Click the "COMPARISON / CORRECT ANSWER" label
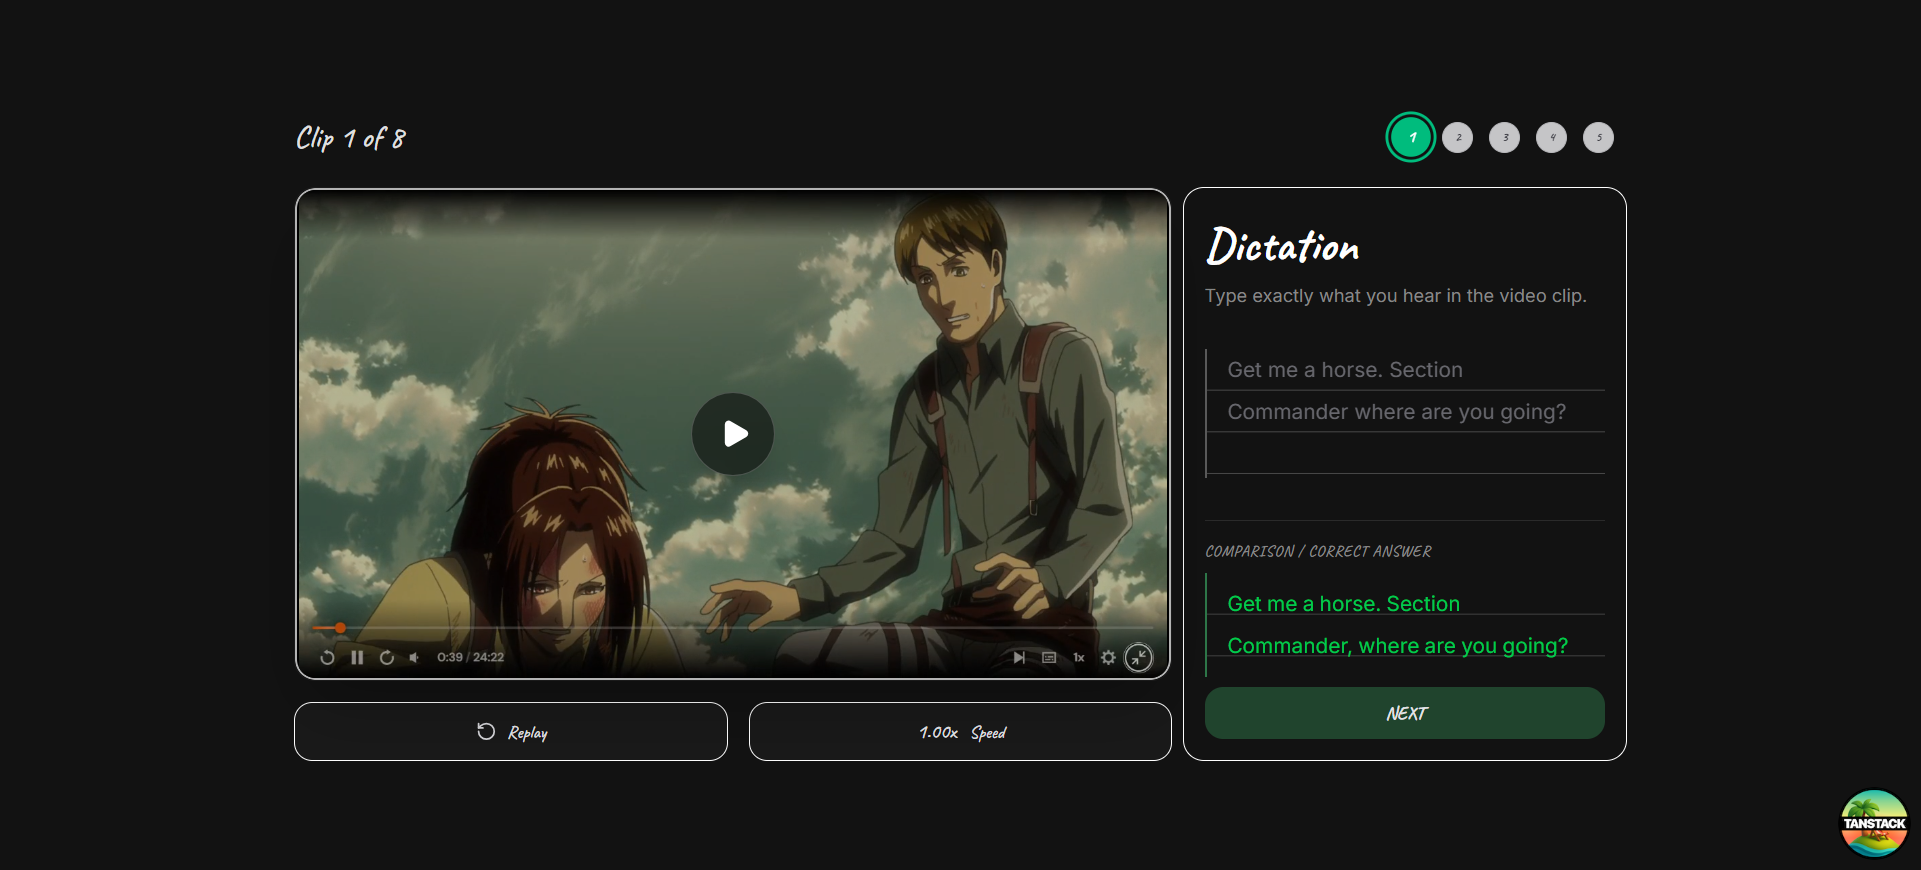Viewport: 1921px width, 870px height. [1318, 552]
